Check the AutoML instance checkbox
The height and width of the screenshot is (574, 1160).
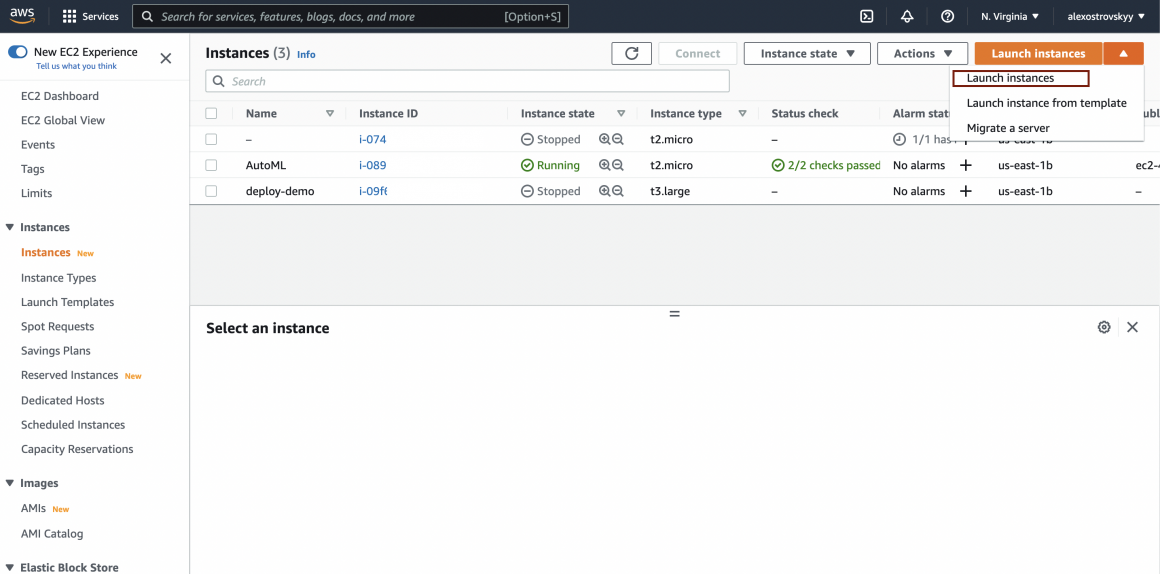tap(211, 165)
